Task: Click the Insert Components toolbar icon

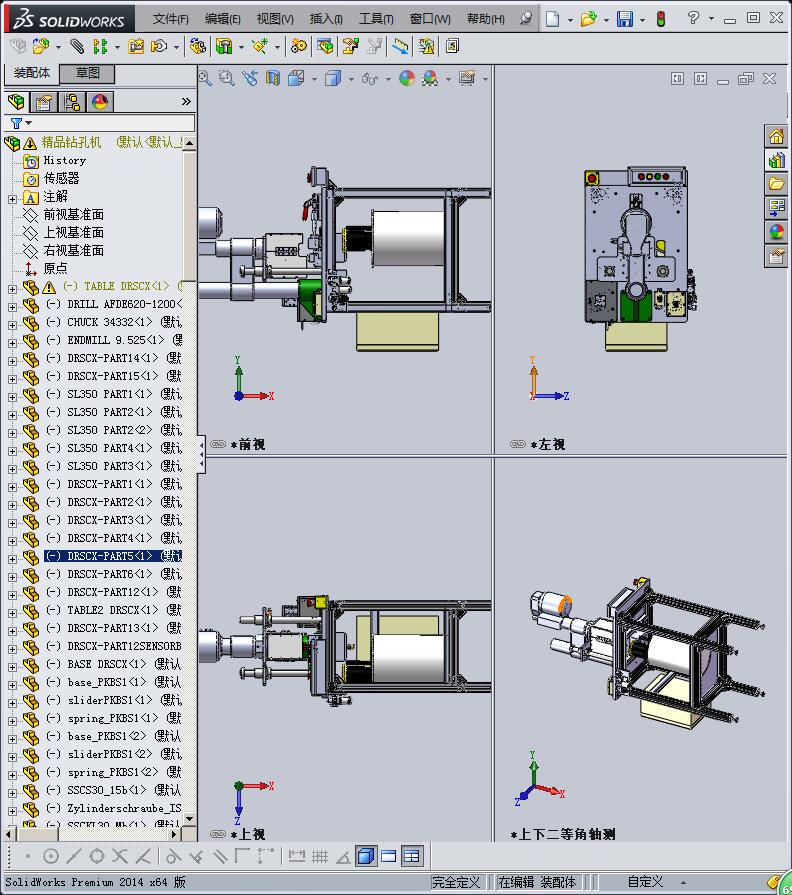Action: 41,46
